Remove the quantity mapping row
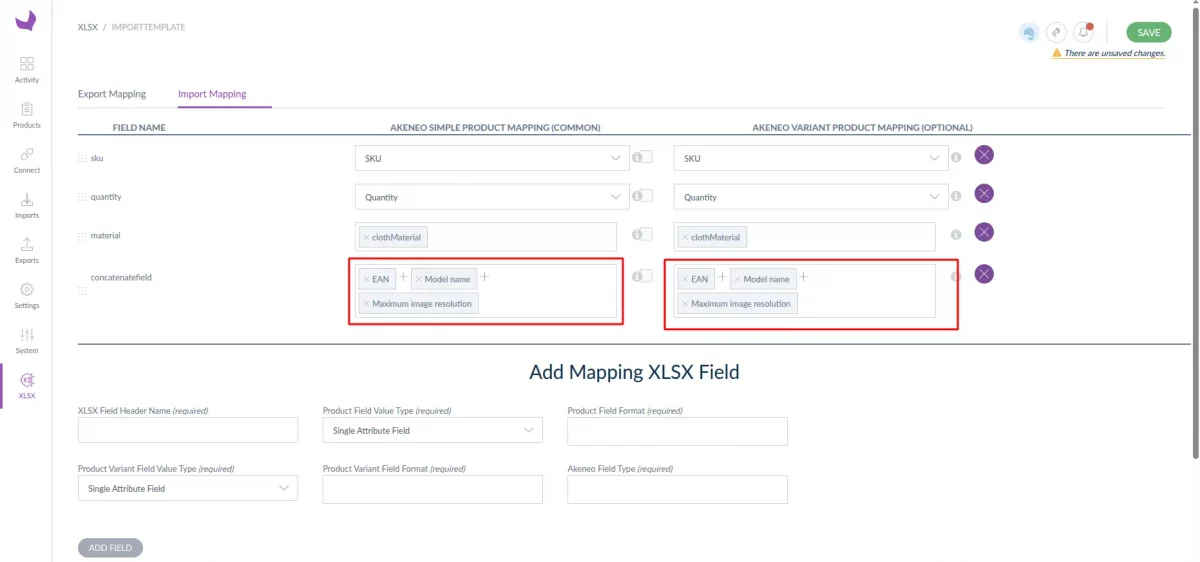 click(x=984, y=193)
